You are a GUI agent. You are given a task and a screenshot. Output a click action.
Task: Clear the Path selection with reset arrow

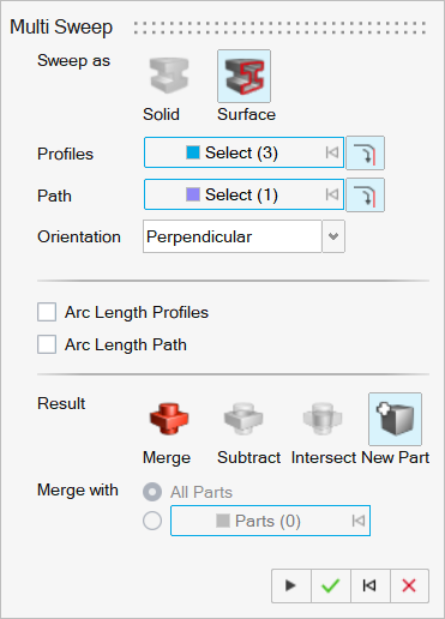click(x=332, y=194)
